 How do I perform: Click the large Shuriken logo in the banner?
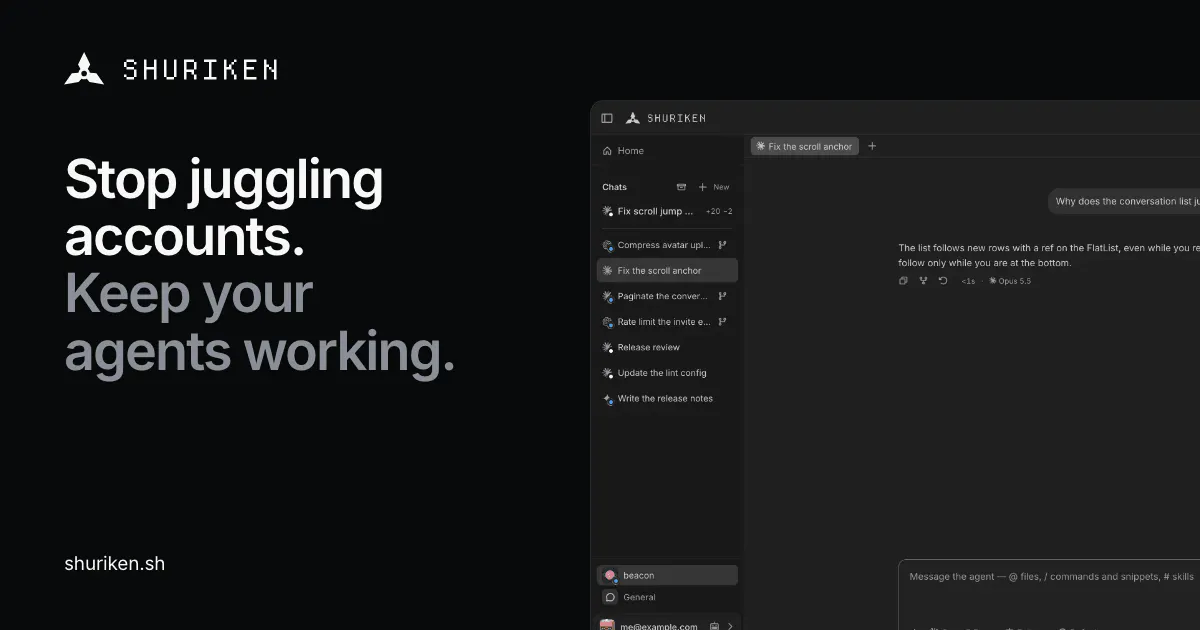coord(171,69)
